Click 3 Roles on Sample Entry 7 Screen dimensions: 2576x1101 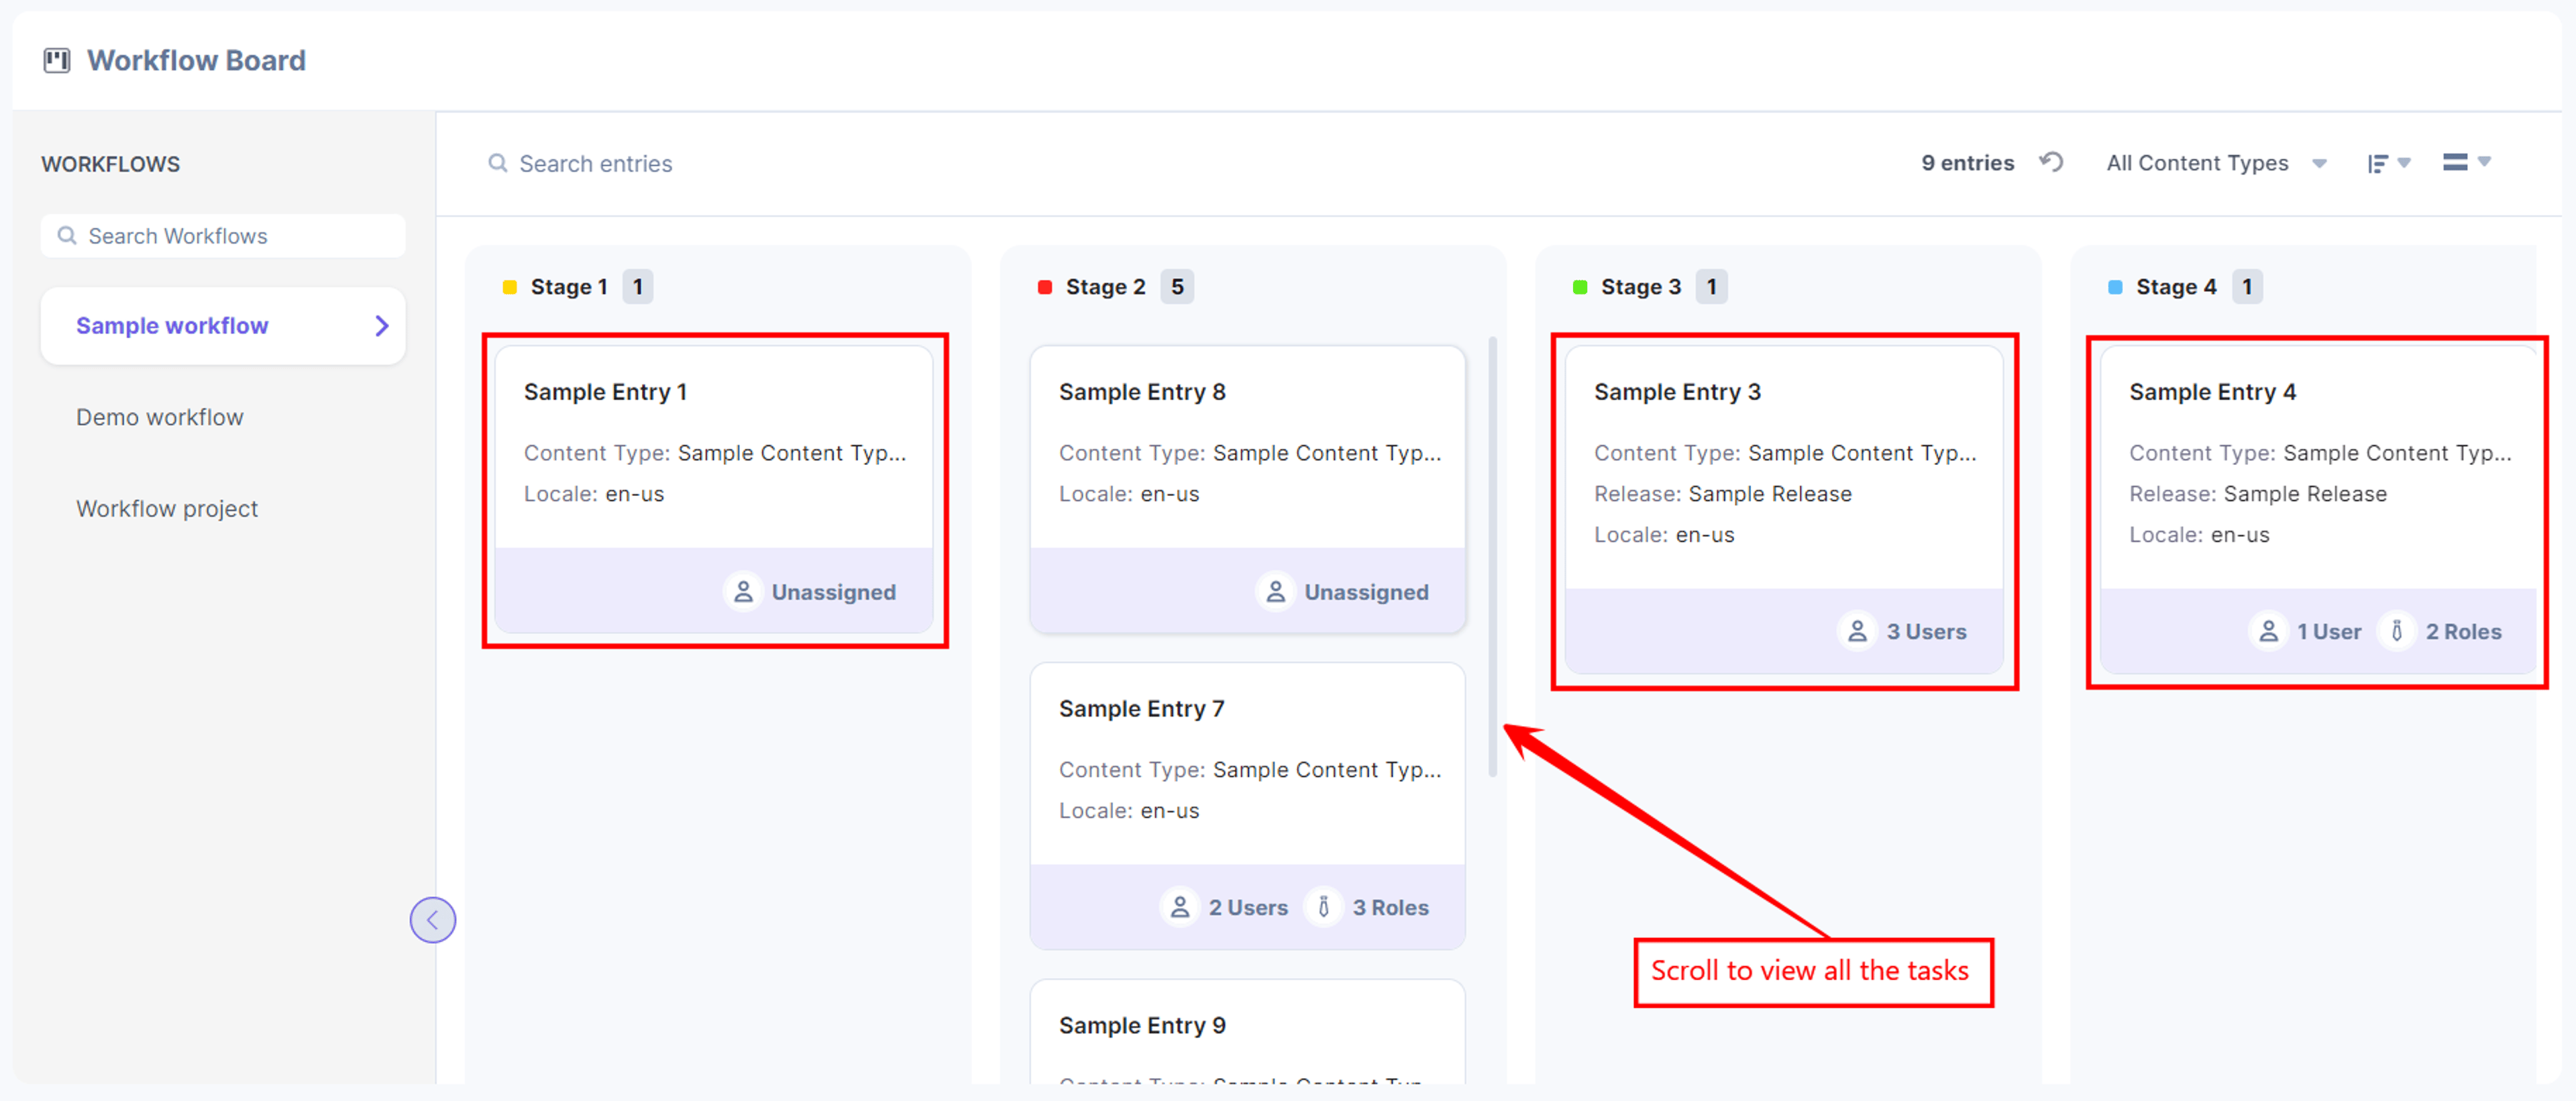point(1390,908)
